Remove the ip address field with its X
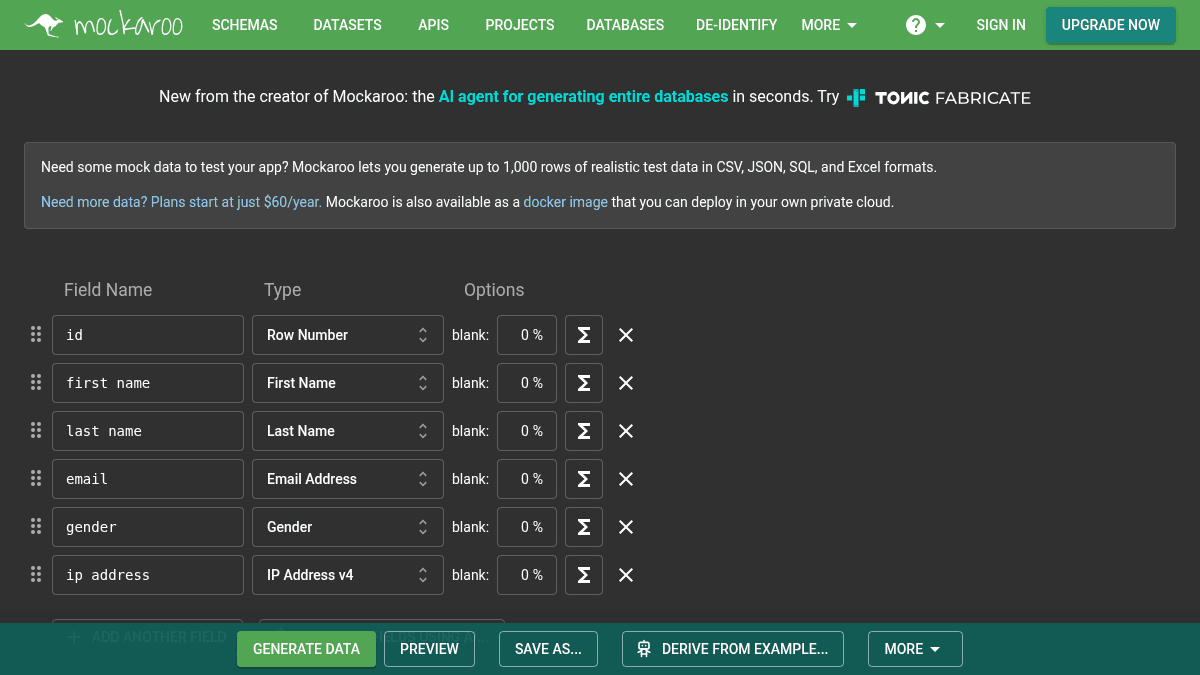This screenshot has height=675, width=1200. [x=626, y=575]
